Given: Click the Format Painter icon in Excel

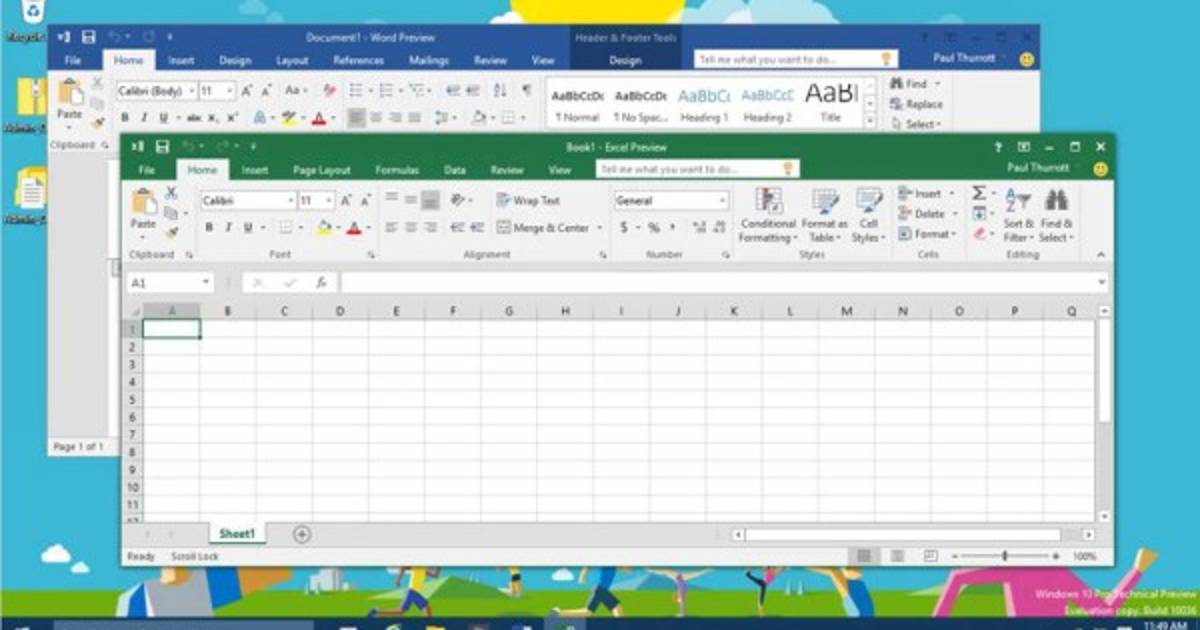Looking at the screenshot, I should pos(171,232).
